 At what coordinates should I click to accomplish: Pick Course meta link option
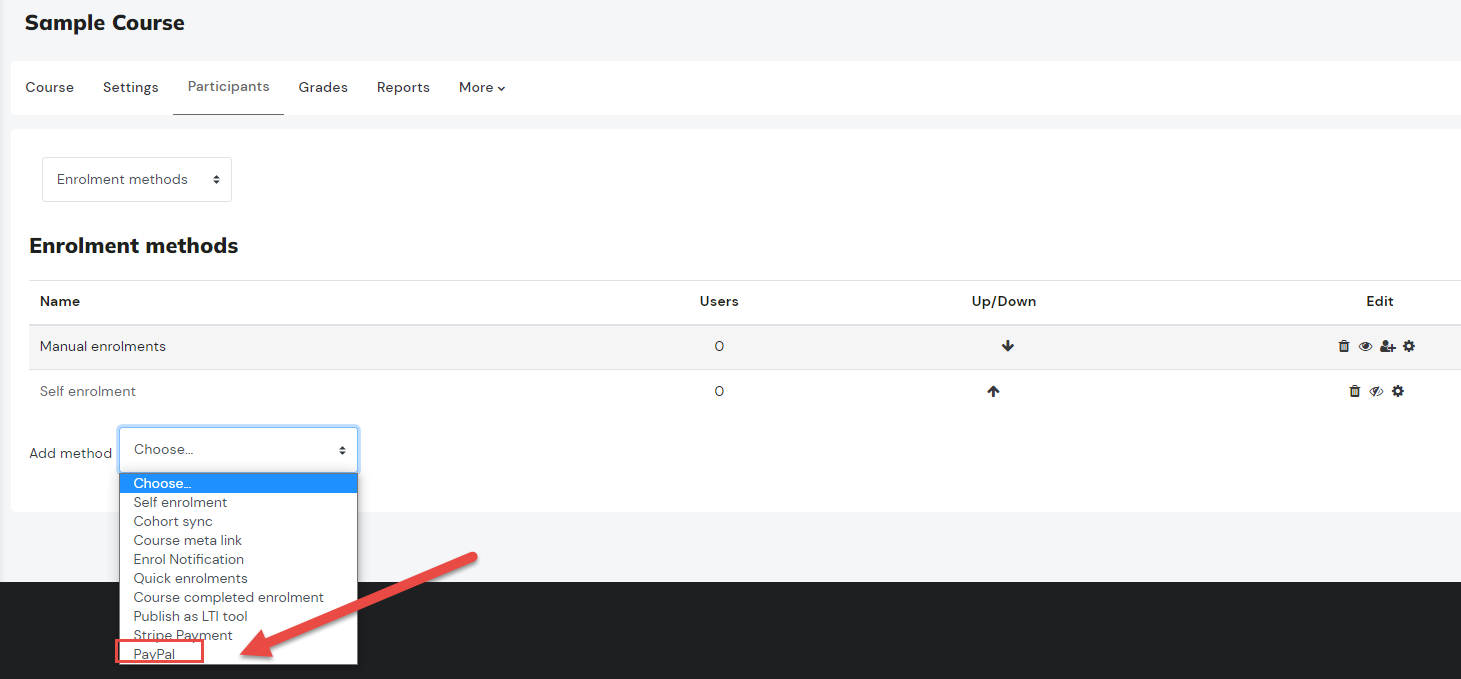(x=238, y=541)
